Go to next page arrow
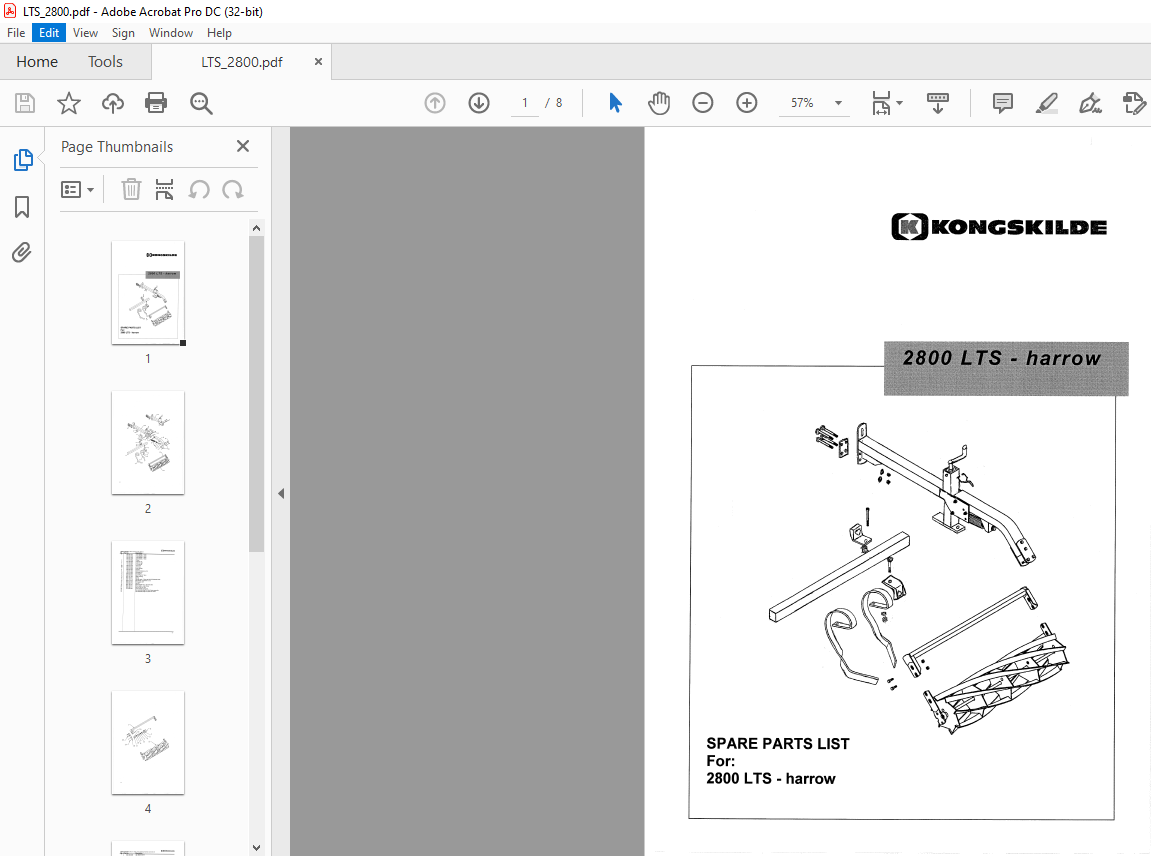1151x856 pixels. click(479, 103)
